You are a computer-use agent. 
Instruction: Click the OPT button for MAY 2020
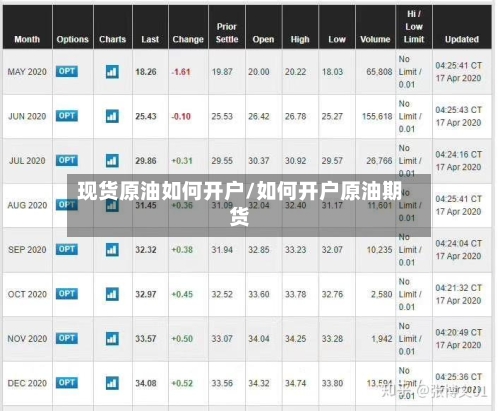point(67,71)
